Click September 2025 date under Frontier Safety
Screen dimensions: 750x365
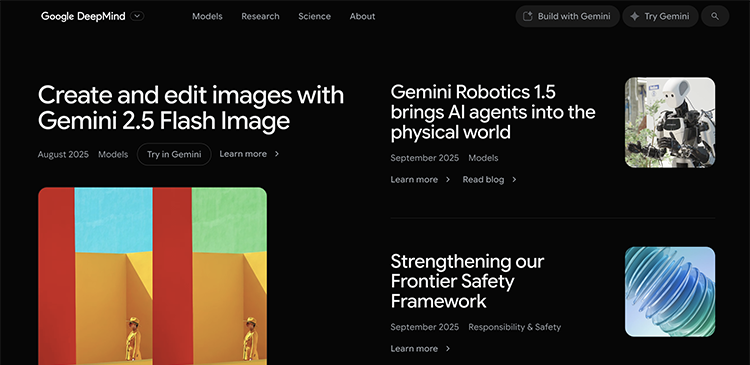pyautogui.click(x=425, y=327)
